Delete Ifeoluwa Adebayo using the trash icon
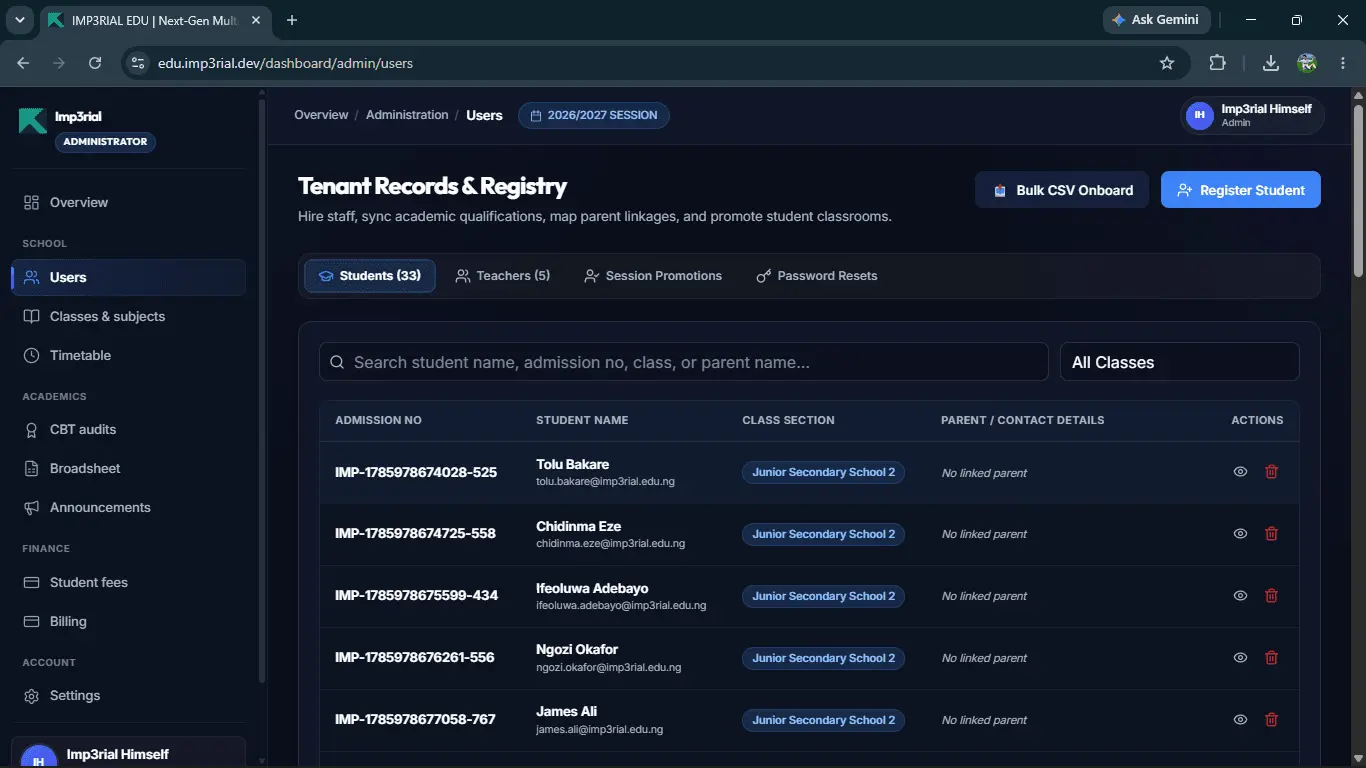The image size is (1366, 768). 1271,596
